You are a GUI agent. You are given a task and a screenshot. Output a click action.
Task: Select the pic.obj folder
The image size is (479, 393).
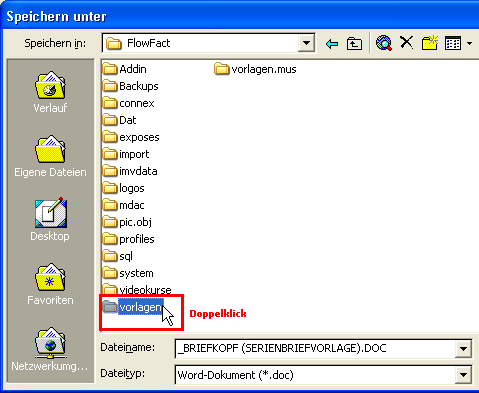tap(127, 222)
